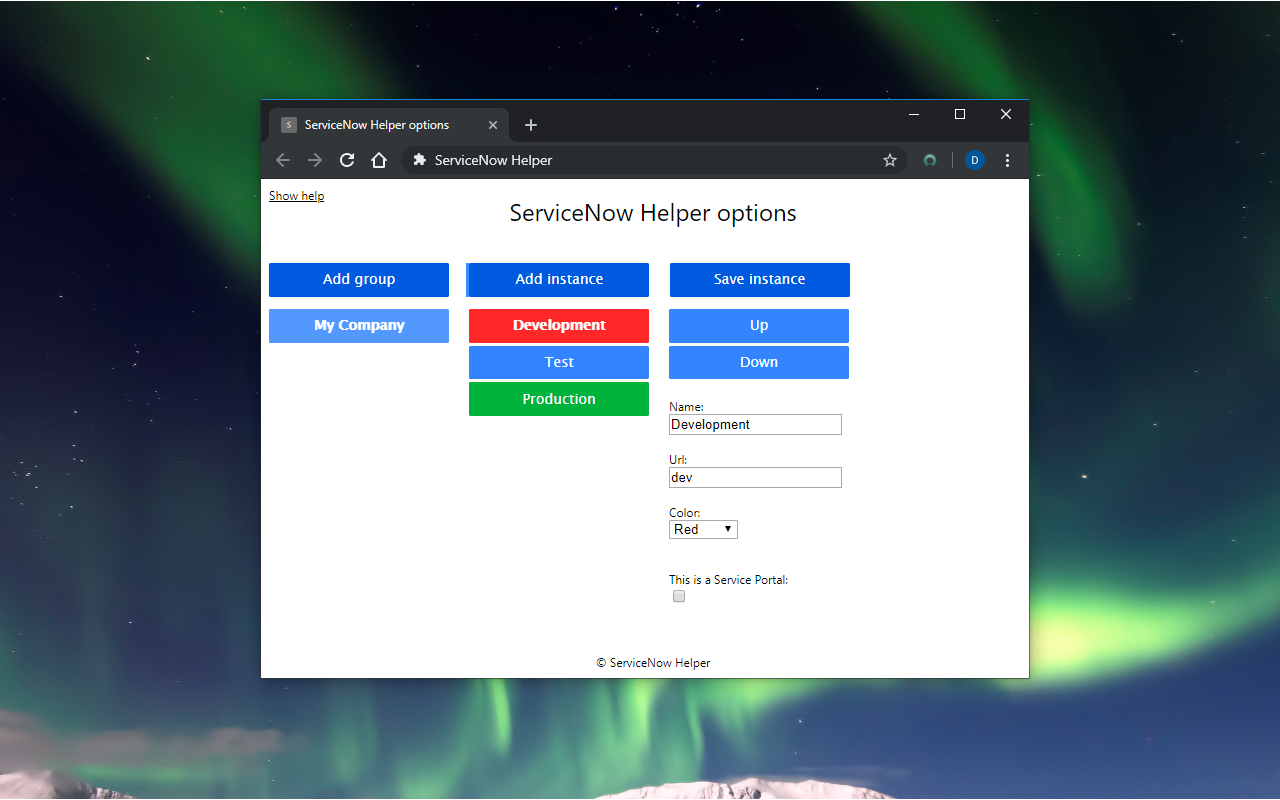The image size is (1280, 800).
Task: Open the Chrome three-dot menu
Action: 1007,160
